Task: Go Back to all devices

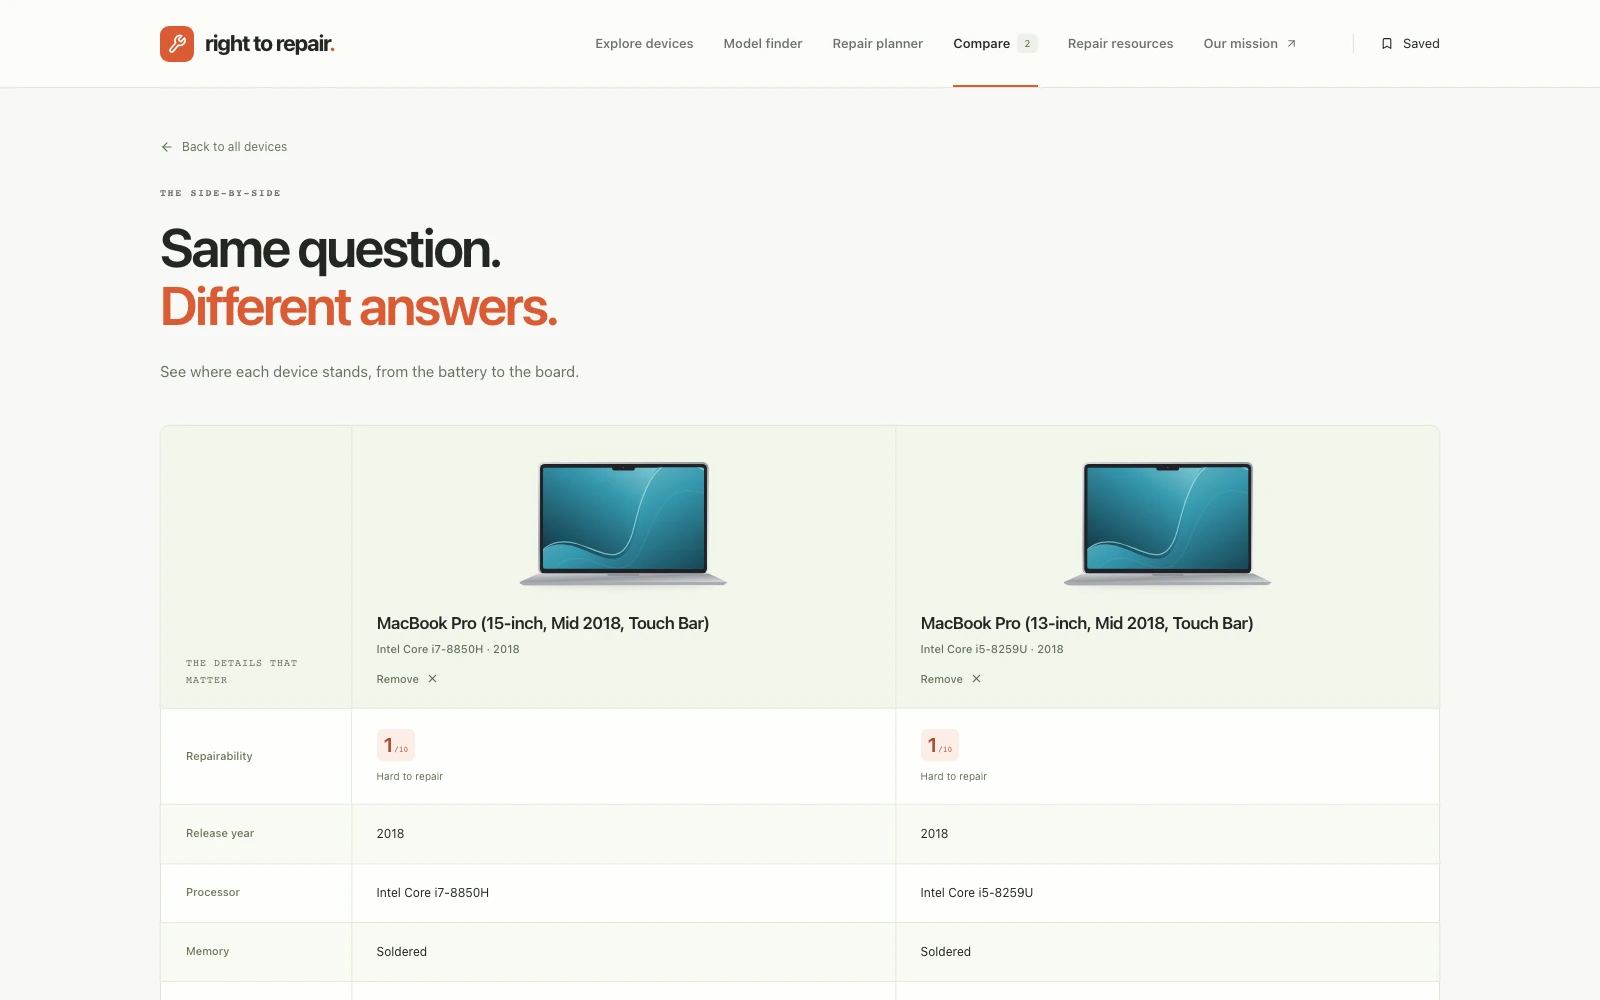Action: (224, 147)
